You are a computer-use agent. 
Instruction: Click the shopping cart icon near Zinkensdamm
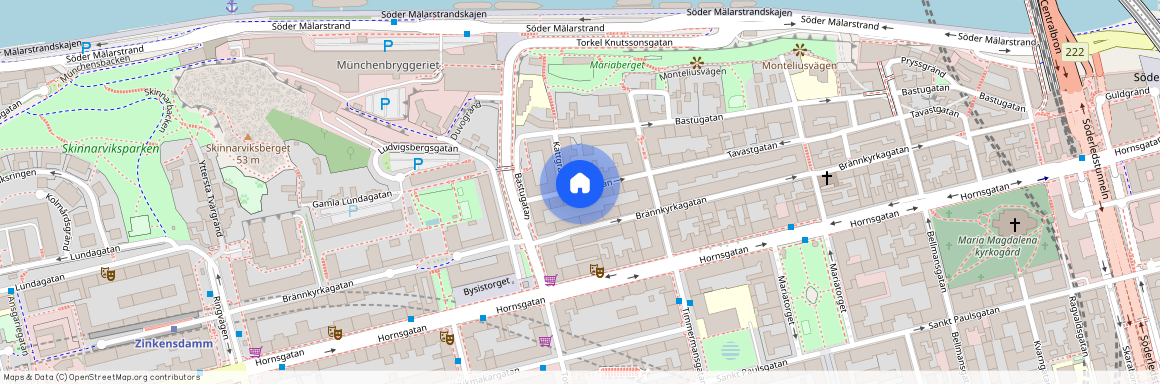point(255,351)
